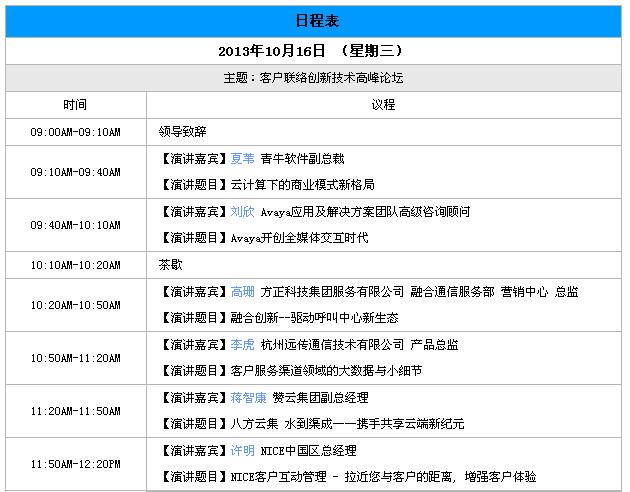Select the 11:50AM-12:20PM time slot
Viewport: 630px width, 492px height.
[75, 464]
